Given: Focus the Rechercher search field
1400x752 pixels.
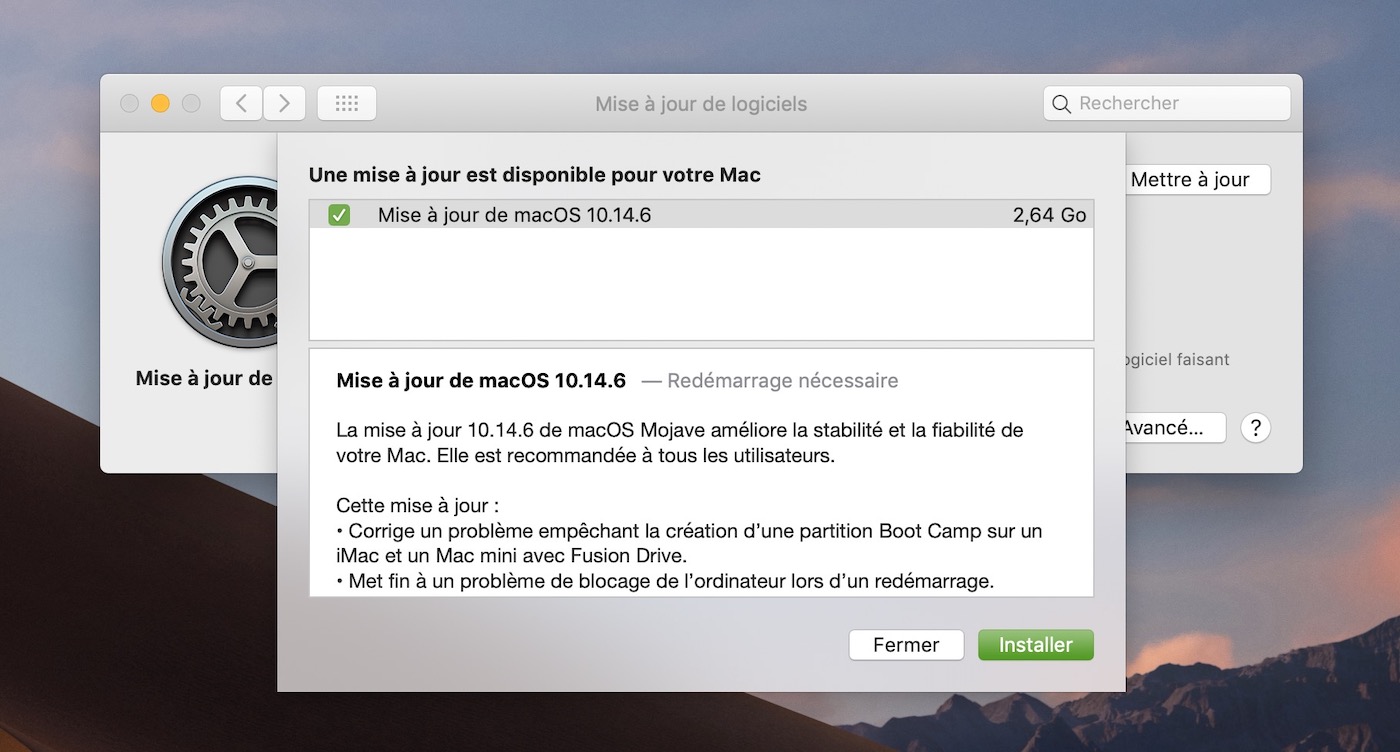Looking at the screenshot, I should (1167, 103).
